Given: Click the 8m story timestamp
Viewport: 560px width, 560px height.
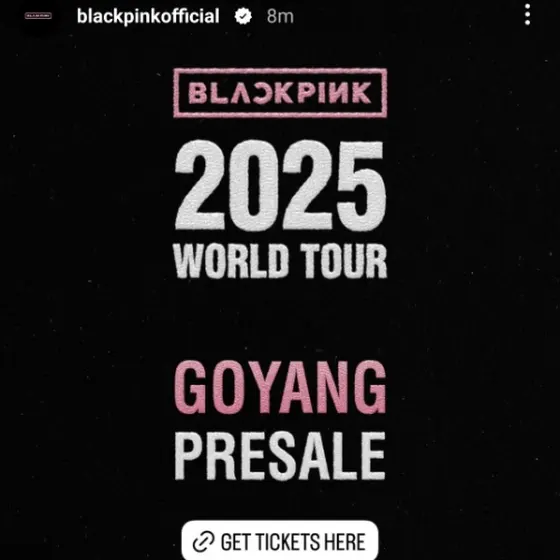Looking at the screenshot, I should click(x=280, y=17).
